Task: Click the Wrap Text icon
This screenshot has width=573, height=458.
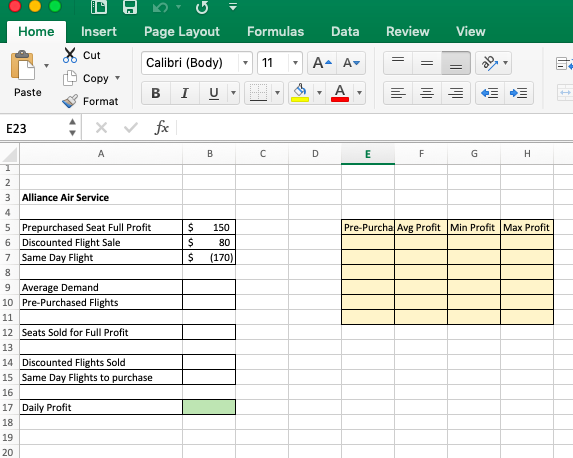Action: coord(564,64)
